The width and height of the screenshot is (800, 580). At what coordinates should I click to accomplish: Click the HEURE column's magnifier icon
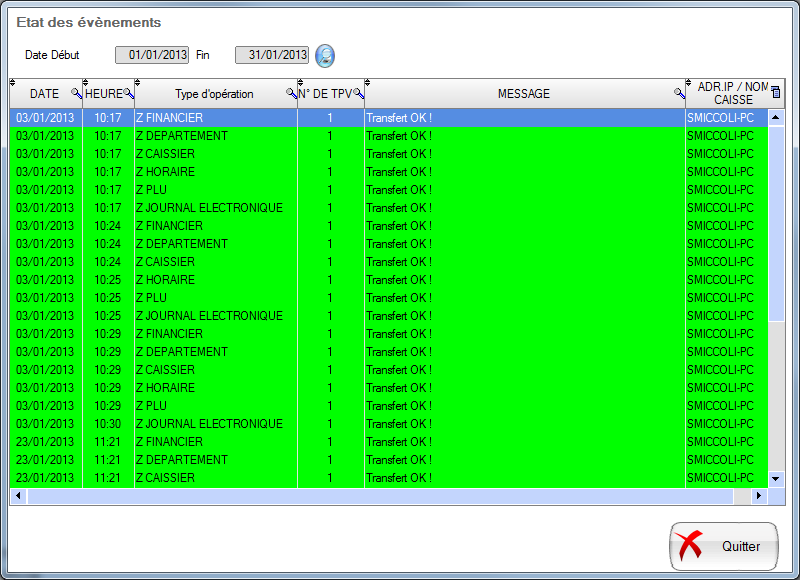pos(126,93)
